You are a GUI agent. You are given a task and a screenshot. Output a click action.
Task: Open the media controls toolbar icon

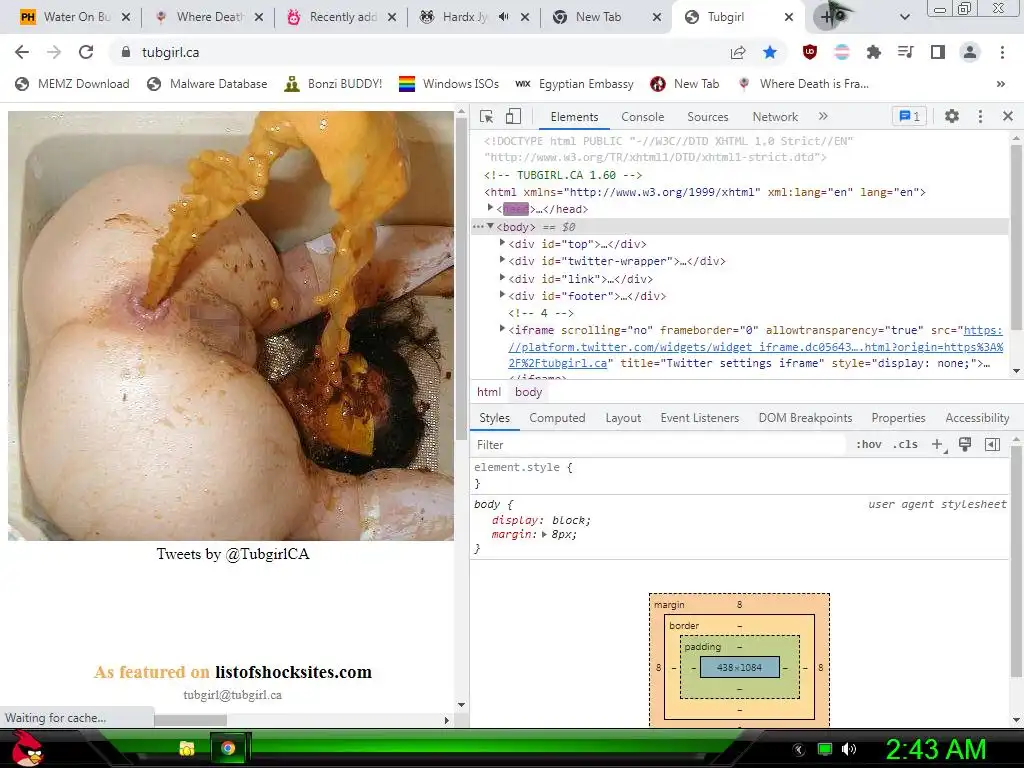point(905,52)
